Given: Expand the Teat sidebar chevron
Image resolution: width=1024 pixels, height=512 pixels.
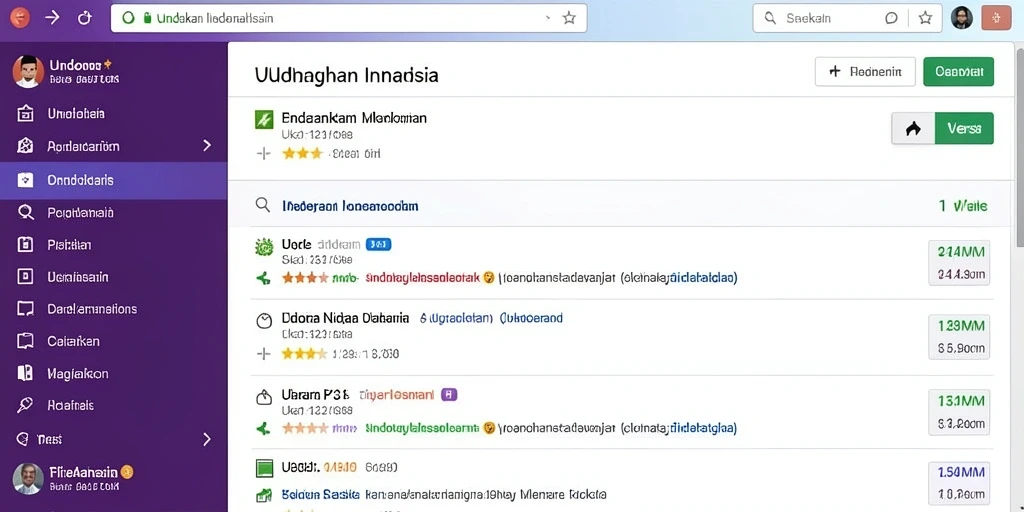Looking at the screenshot, I should (207, 439).
